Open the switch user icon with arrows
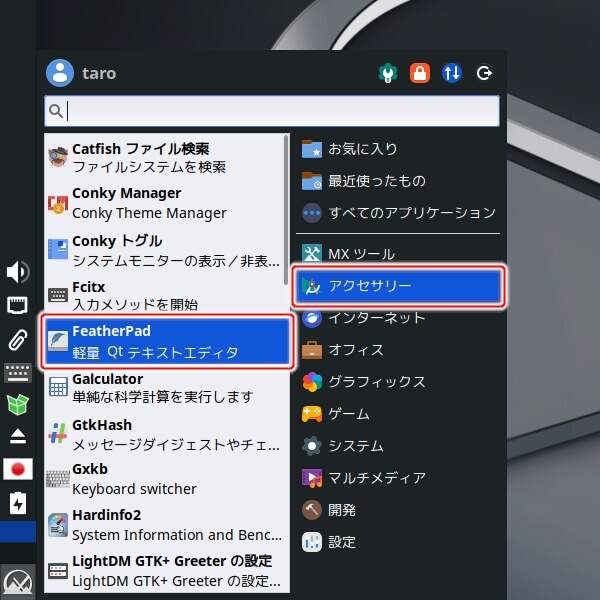The image size is (600, 600). tap(452, 73)
